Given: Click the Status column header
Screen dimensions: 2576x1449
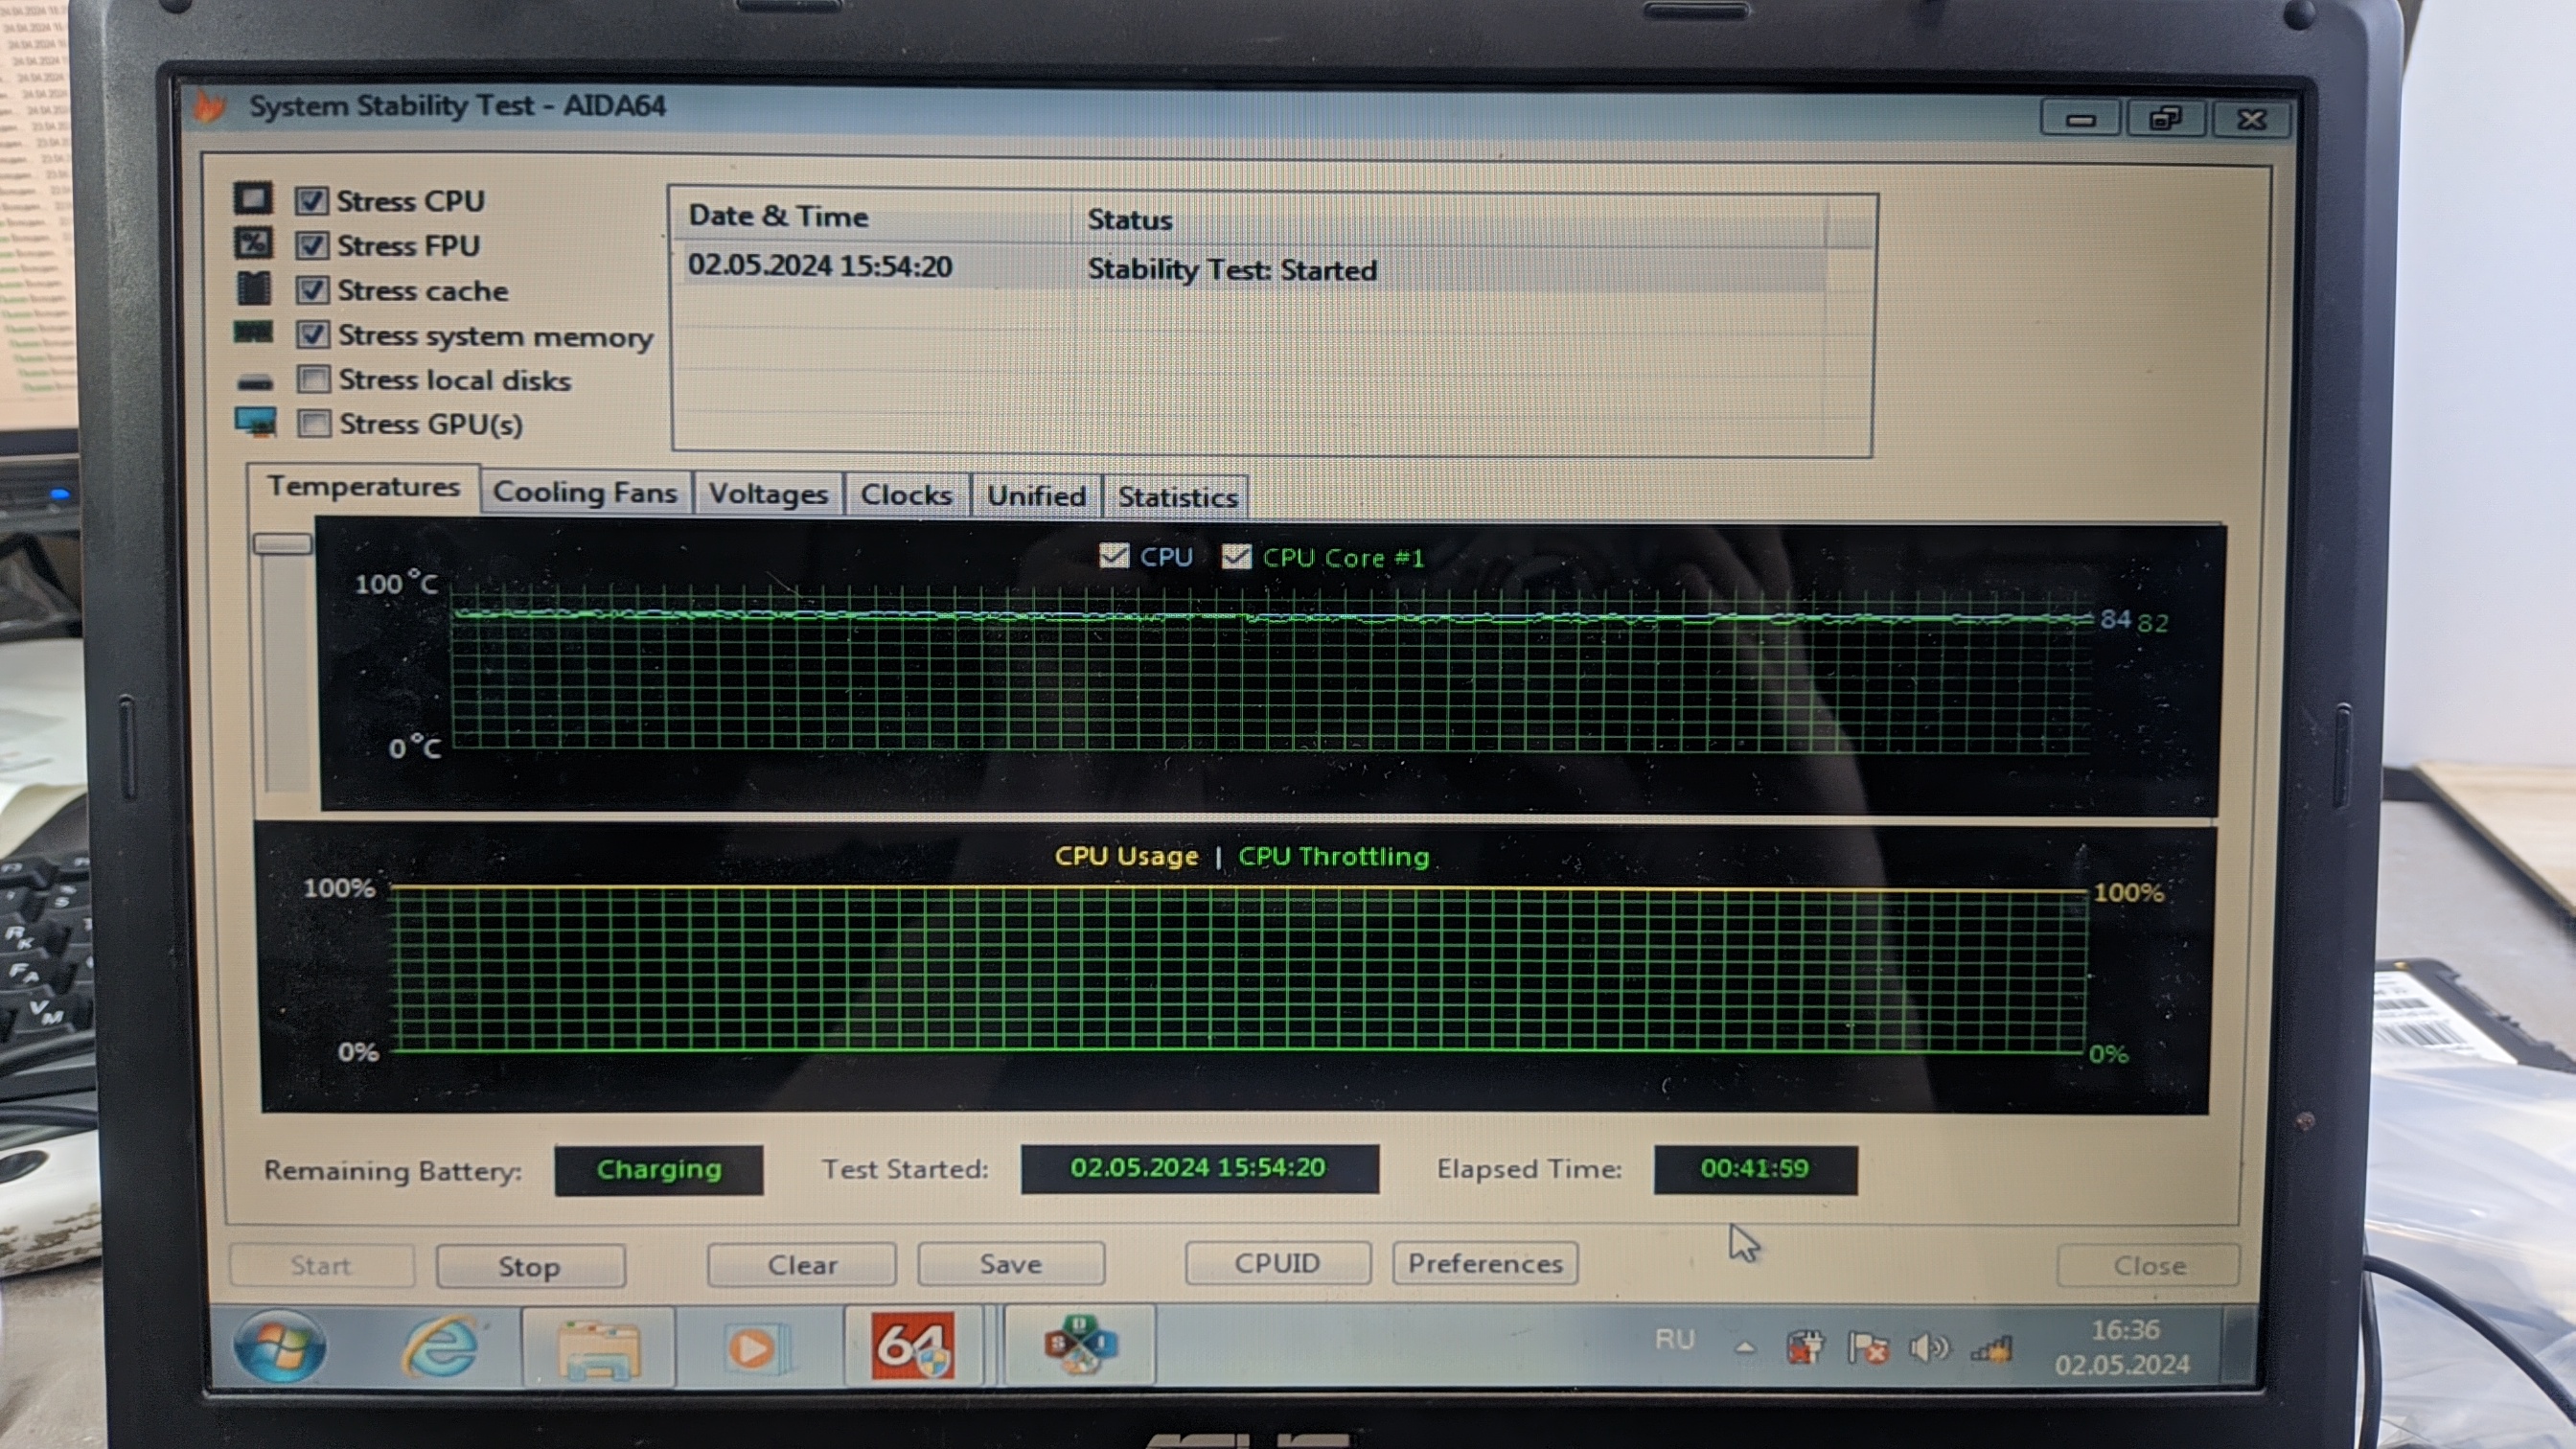Looking at the screenshot, I should pos(1448,219).
